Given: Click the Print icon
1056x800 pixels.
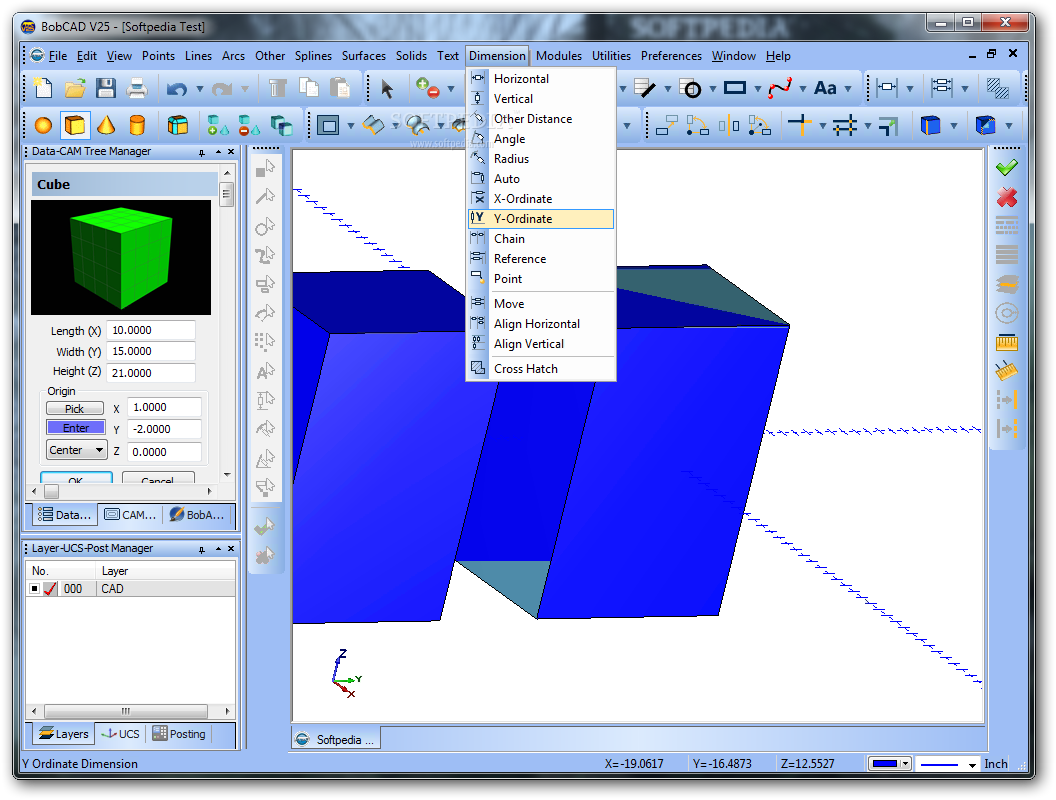Looking at the screenshot, I should pos(137,88).
